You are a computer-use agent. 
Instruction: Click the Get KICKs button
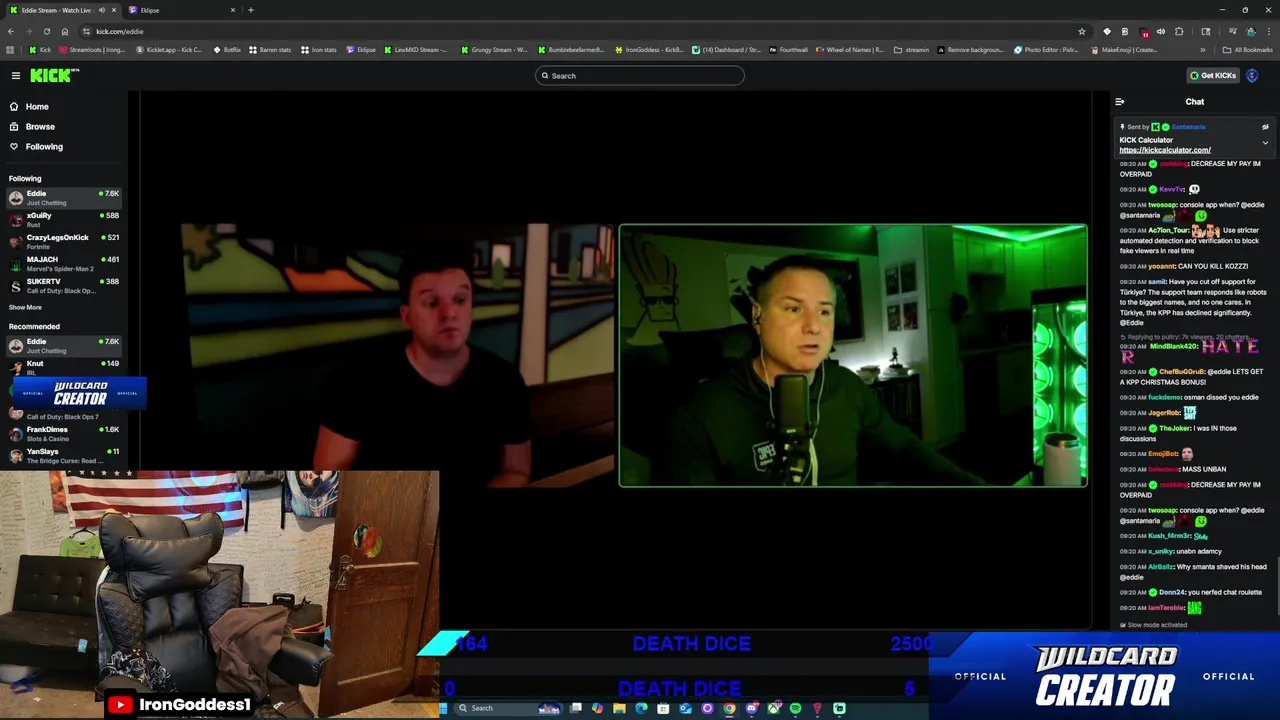coord(1212,75)
